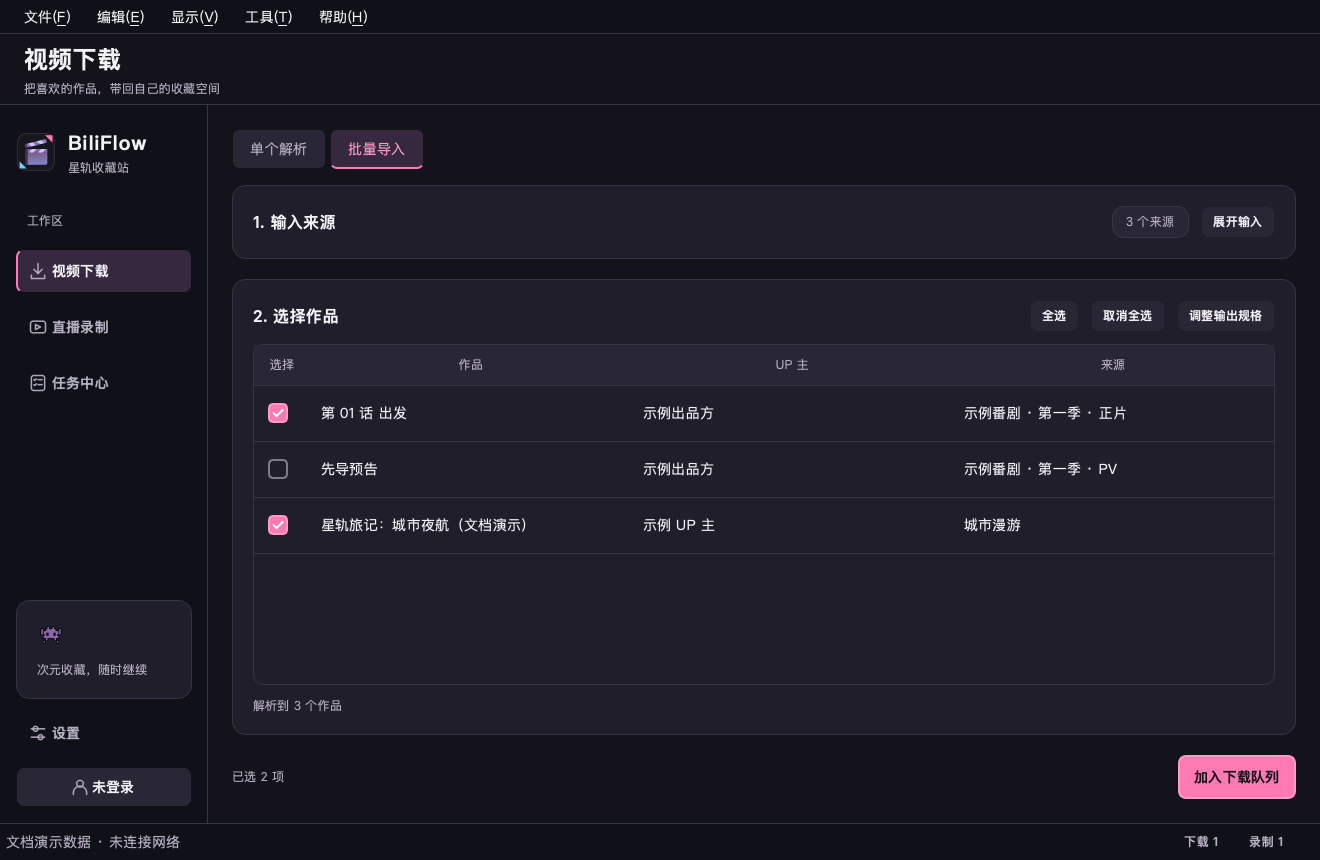Click the title 第 01 话 出发
The height and width of the screenshot is (860, 1320).
[364, 413]
